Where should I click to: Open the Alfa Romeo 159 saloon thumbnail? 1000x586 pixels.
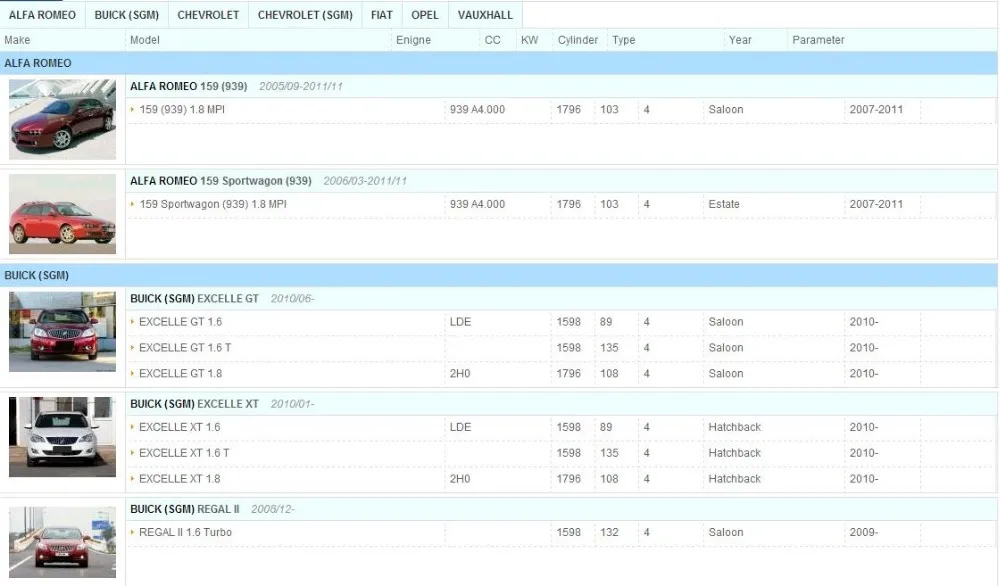pyautogui.click(x=62, y=119)
